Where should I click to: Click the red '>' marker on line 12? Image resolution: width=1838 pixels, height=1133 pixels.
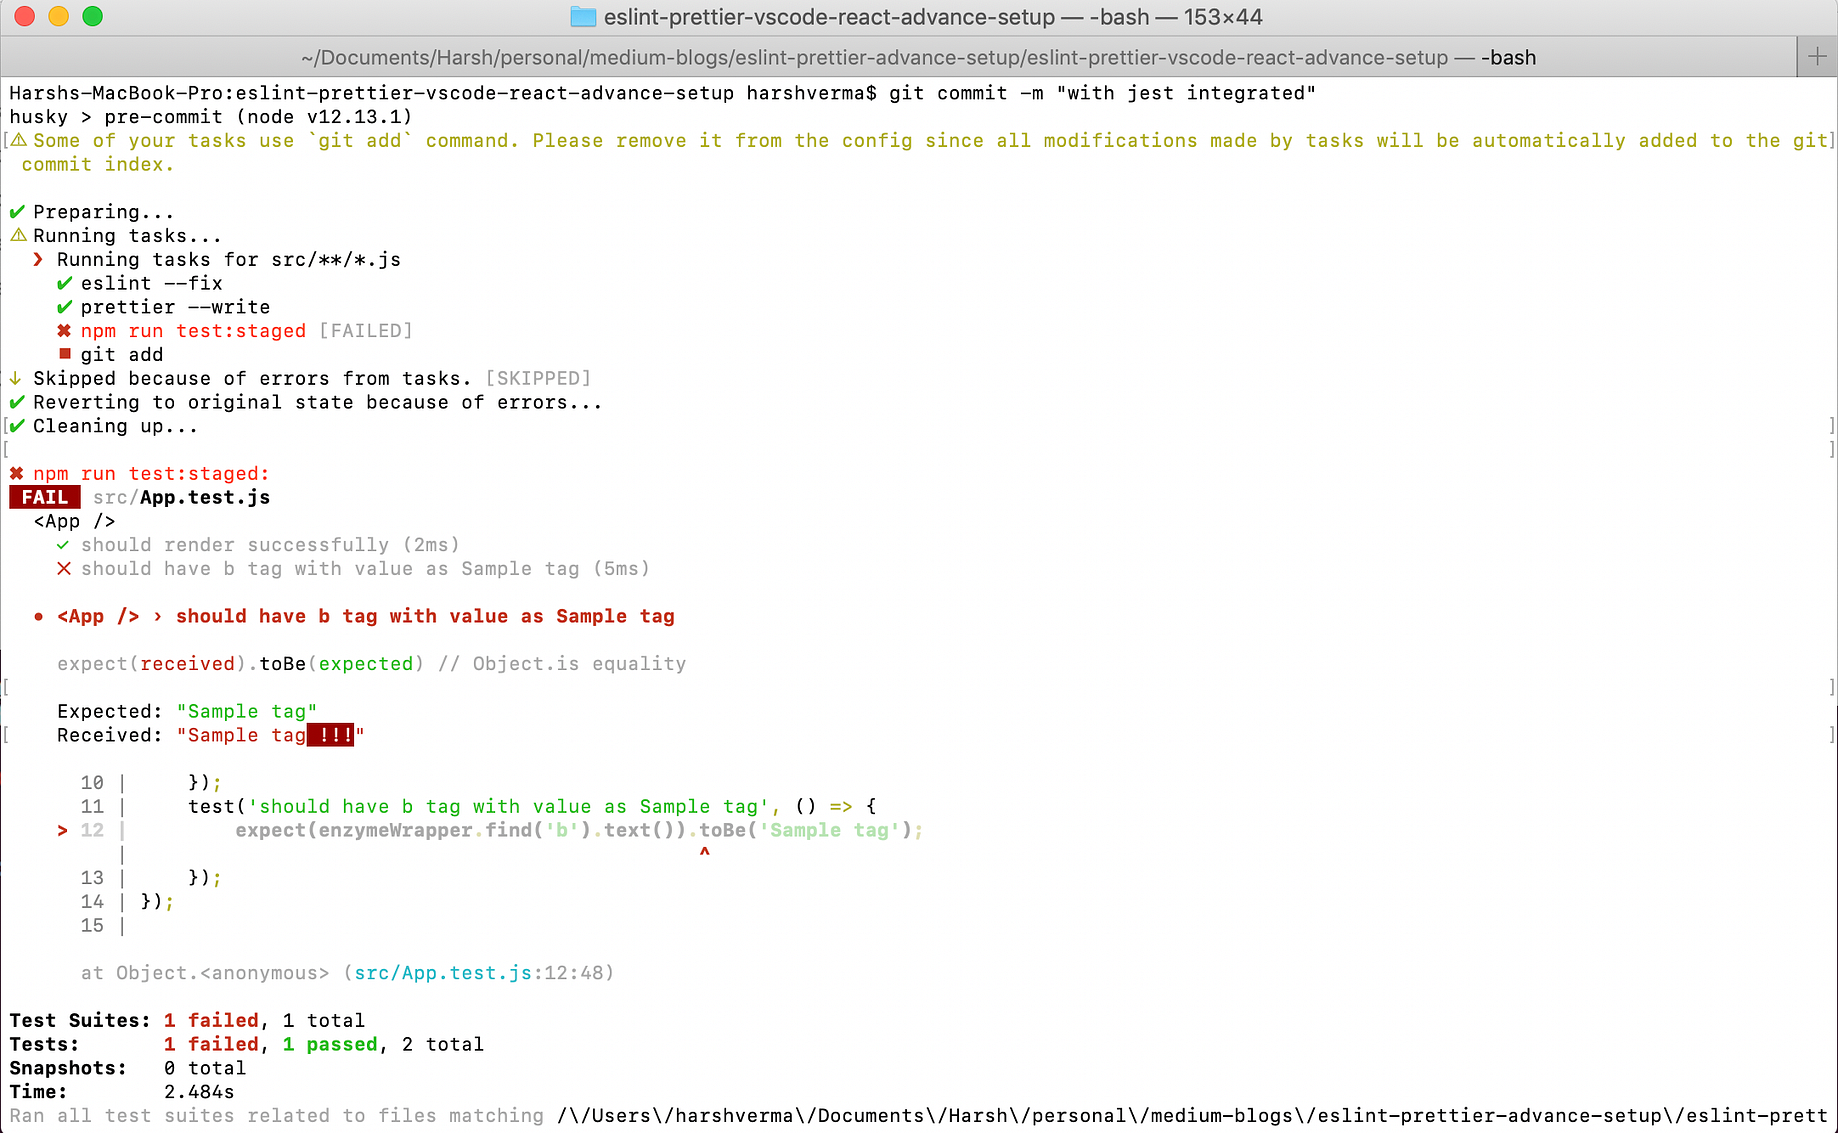62,831
